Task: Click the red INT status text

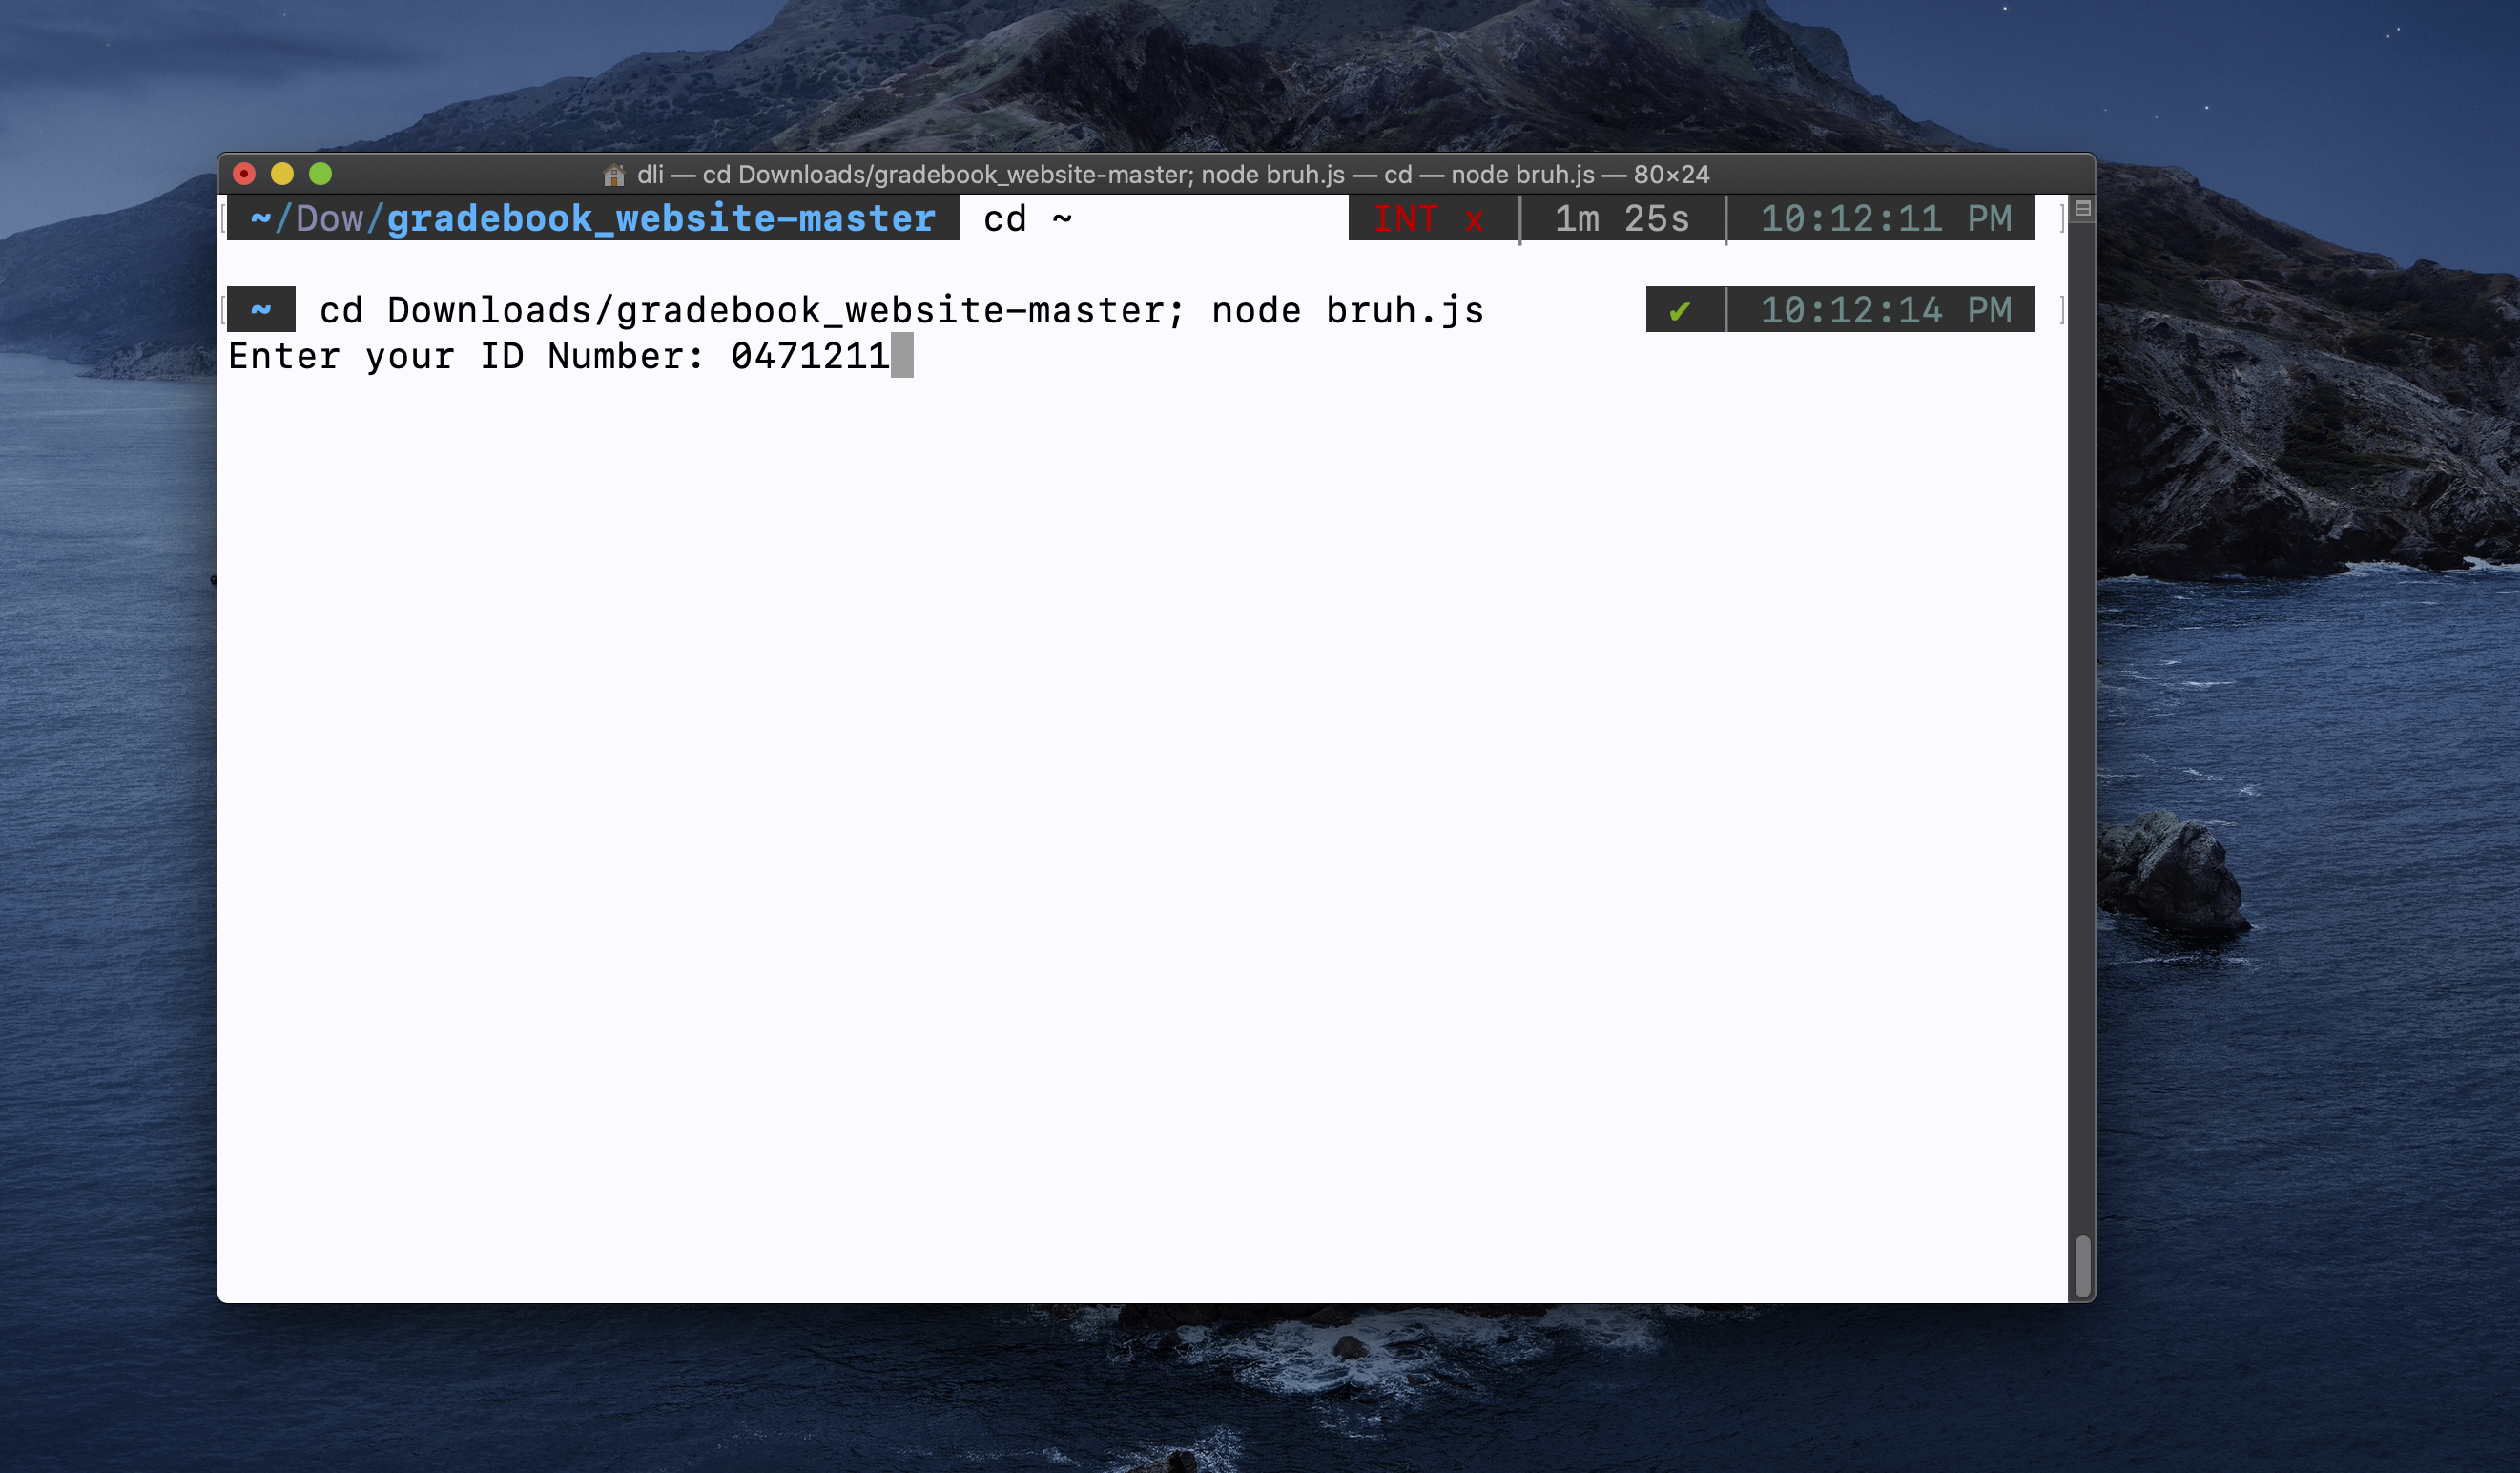Action: [x=1405, y=219]
